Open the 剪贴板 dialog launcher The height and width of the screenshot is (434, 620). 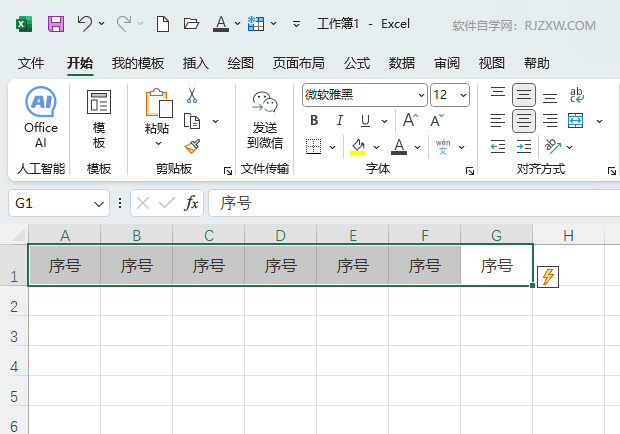[228, 171]
